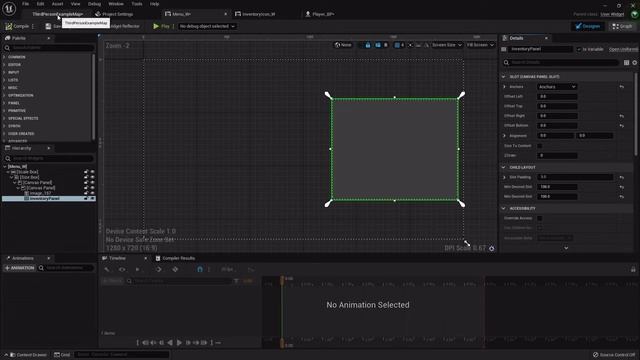Lock the Scale Box widget

(86, 172)
